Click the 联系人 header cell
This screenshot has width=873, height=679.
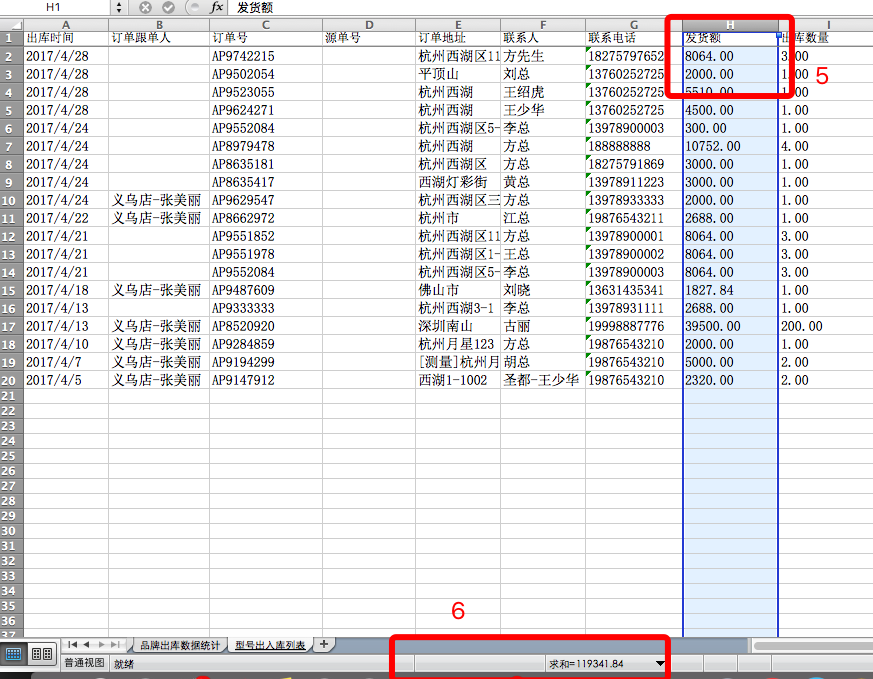[x=543, y=38]
